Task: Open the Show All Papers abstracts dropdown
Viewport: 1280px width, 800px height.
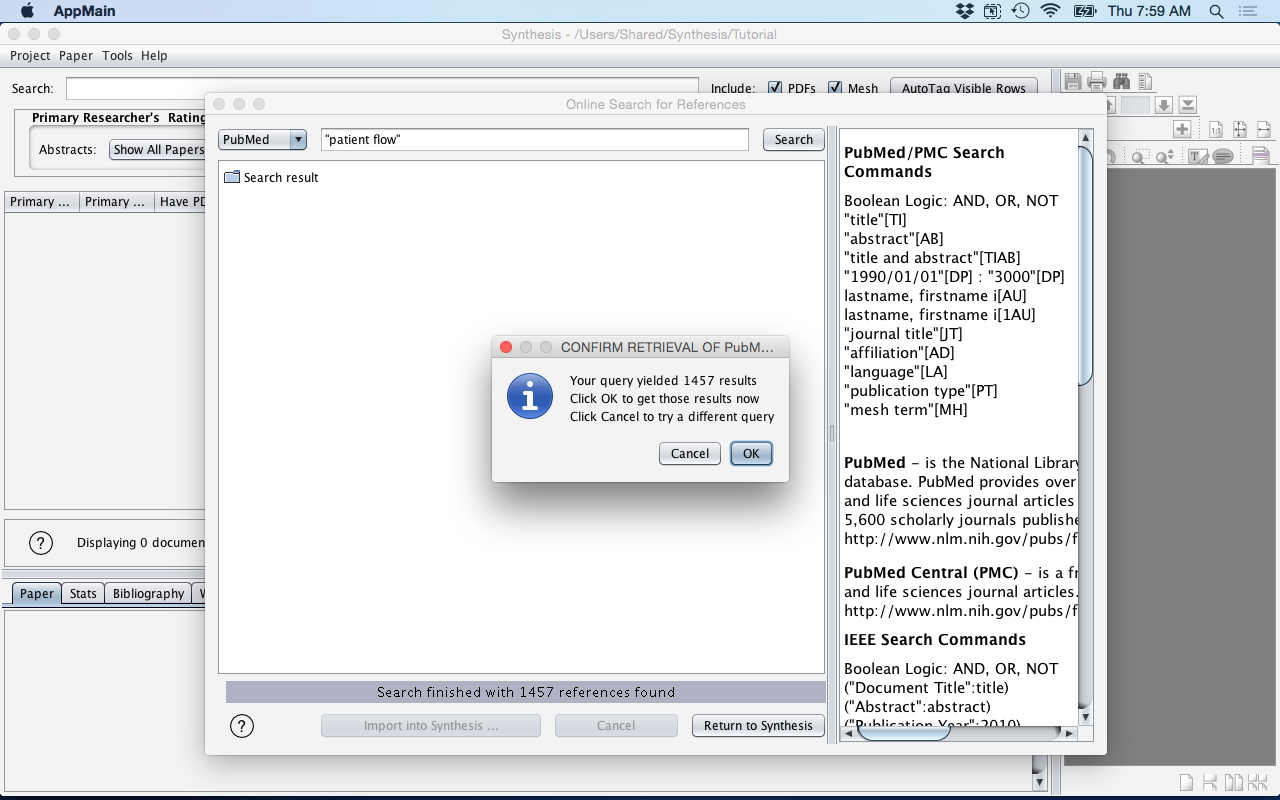Action: (158, 150)
